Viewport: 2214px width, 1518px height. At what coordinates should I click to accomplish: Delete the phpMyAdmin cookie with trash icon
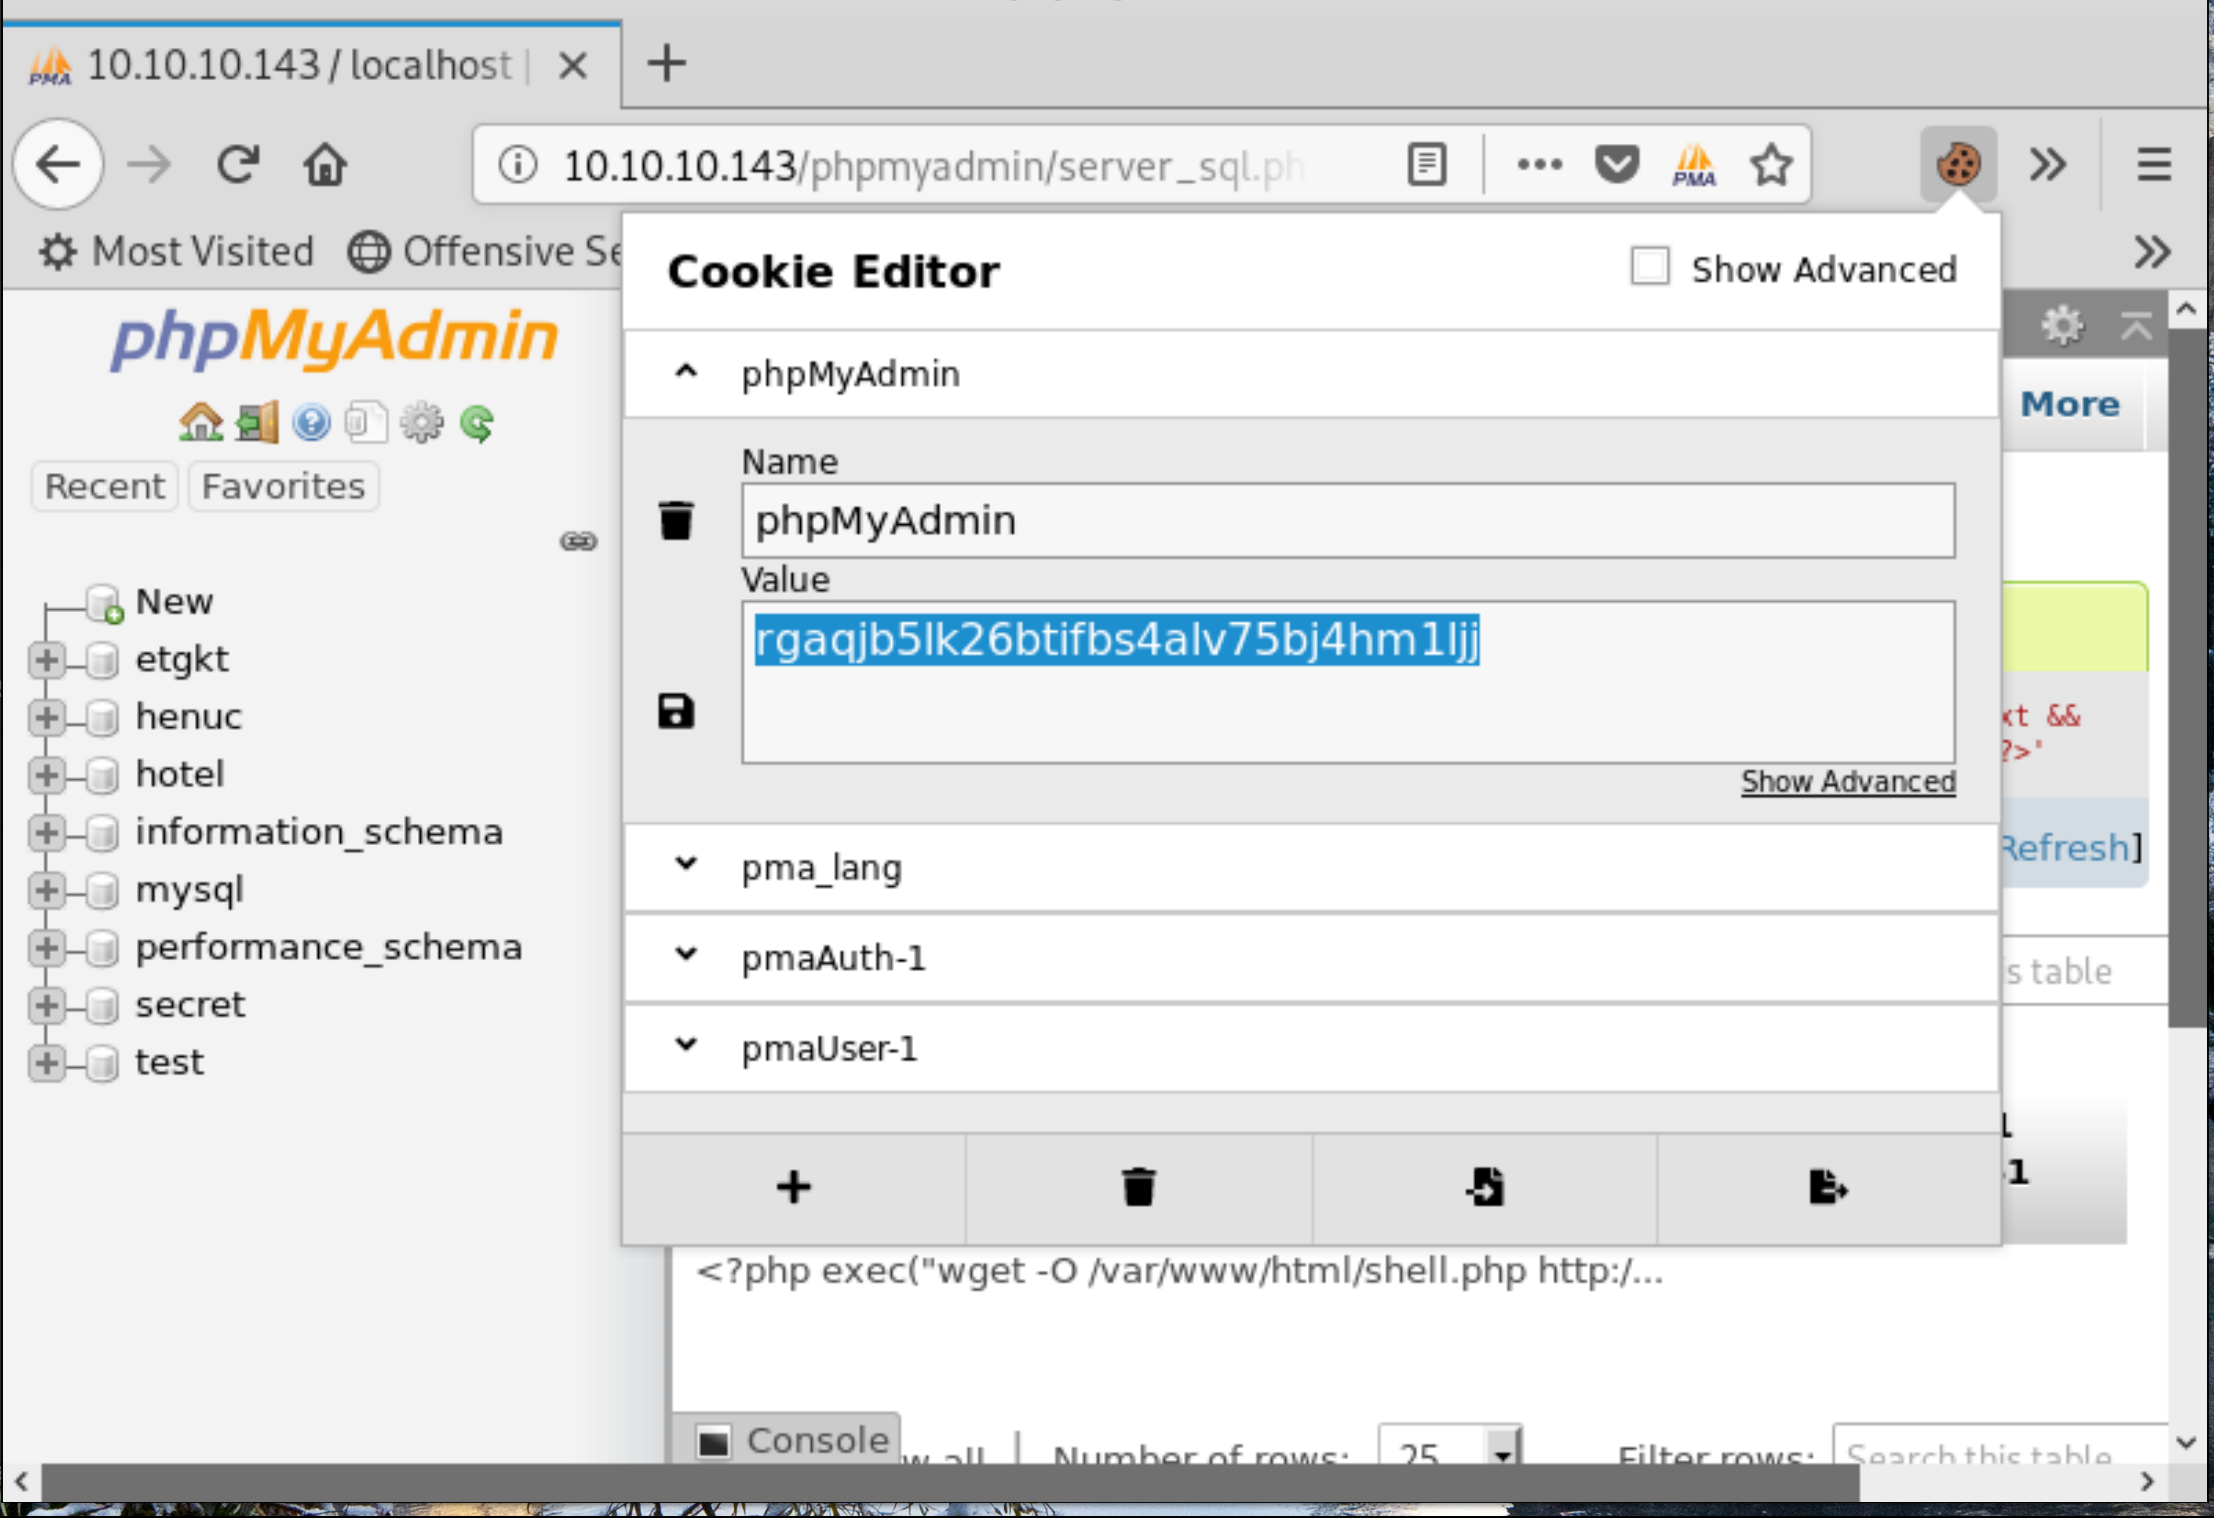(x=676, y=520)
